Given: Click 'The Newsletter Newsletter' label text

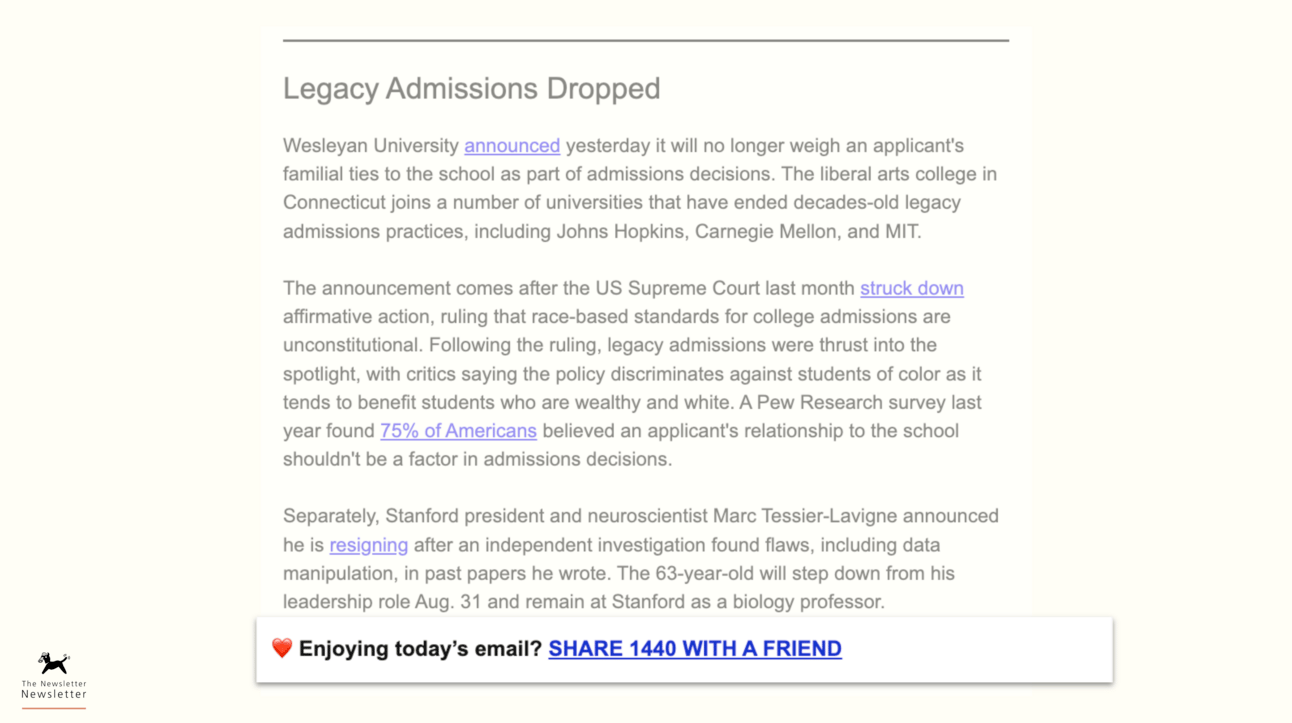Looking at the screenshot, I should (x=54, y=689).
